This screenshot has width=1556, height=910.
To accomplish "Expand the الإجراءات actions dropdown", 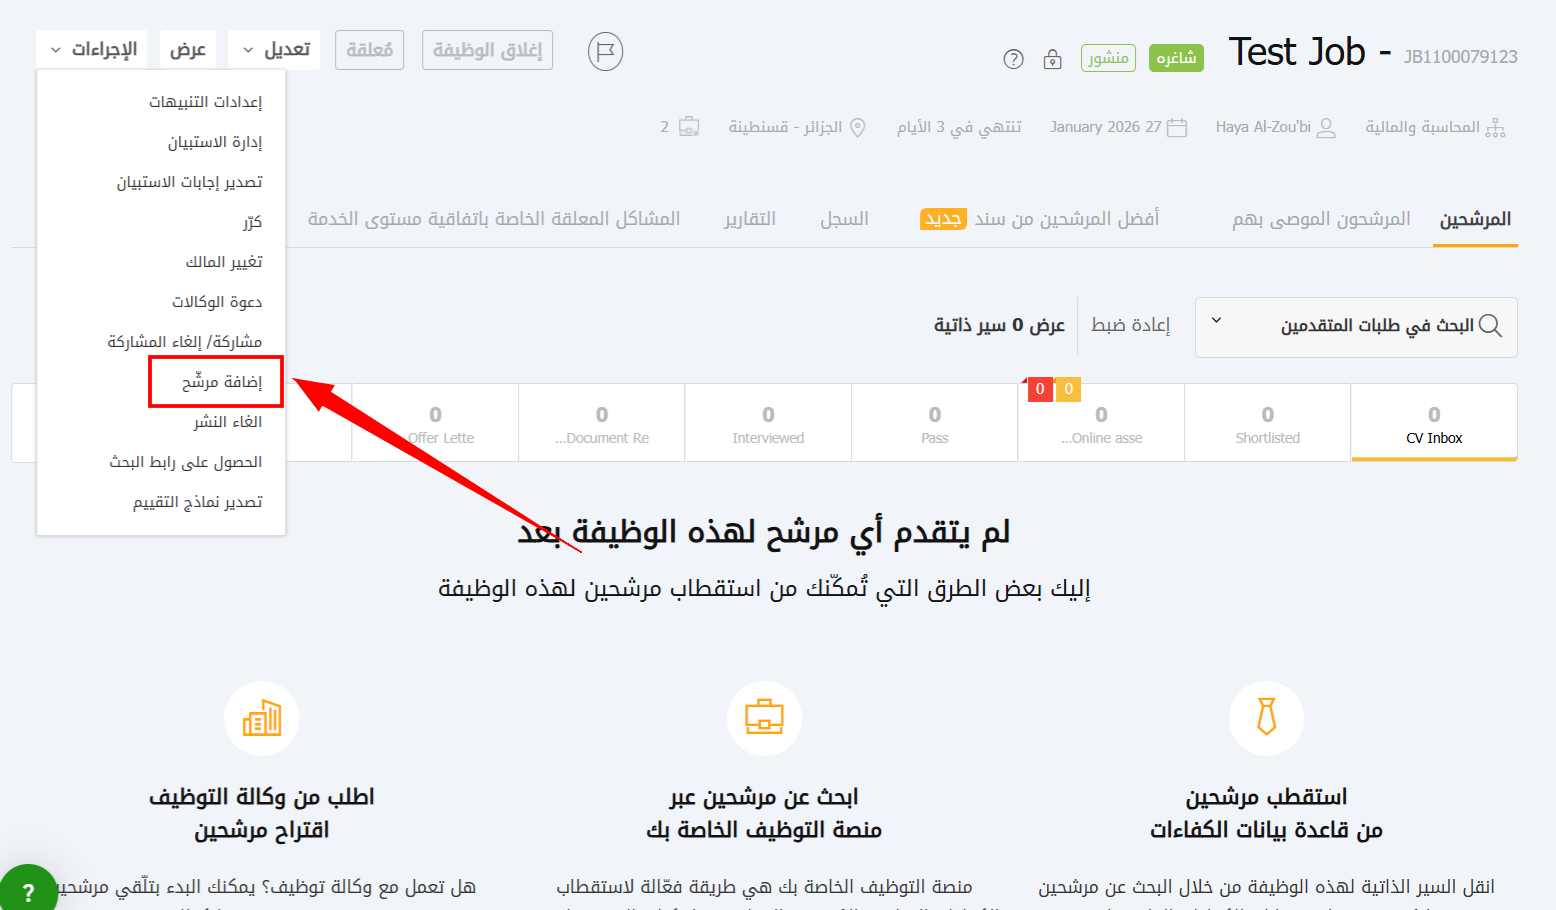I will coord(92,50).
